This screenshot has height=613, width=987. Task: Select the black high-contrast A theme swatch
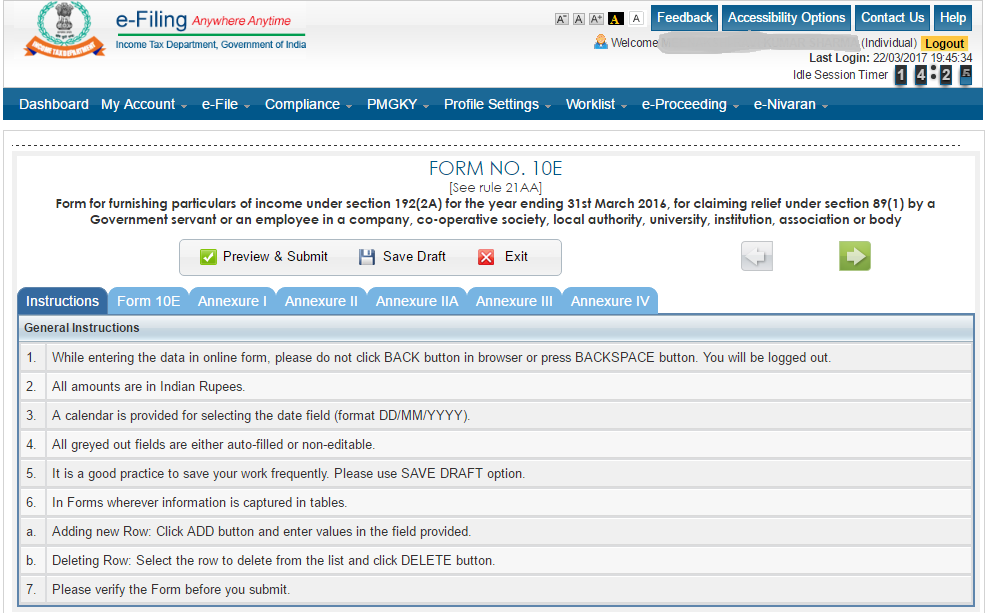tap(616, 19)
